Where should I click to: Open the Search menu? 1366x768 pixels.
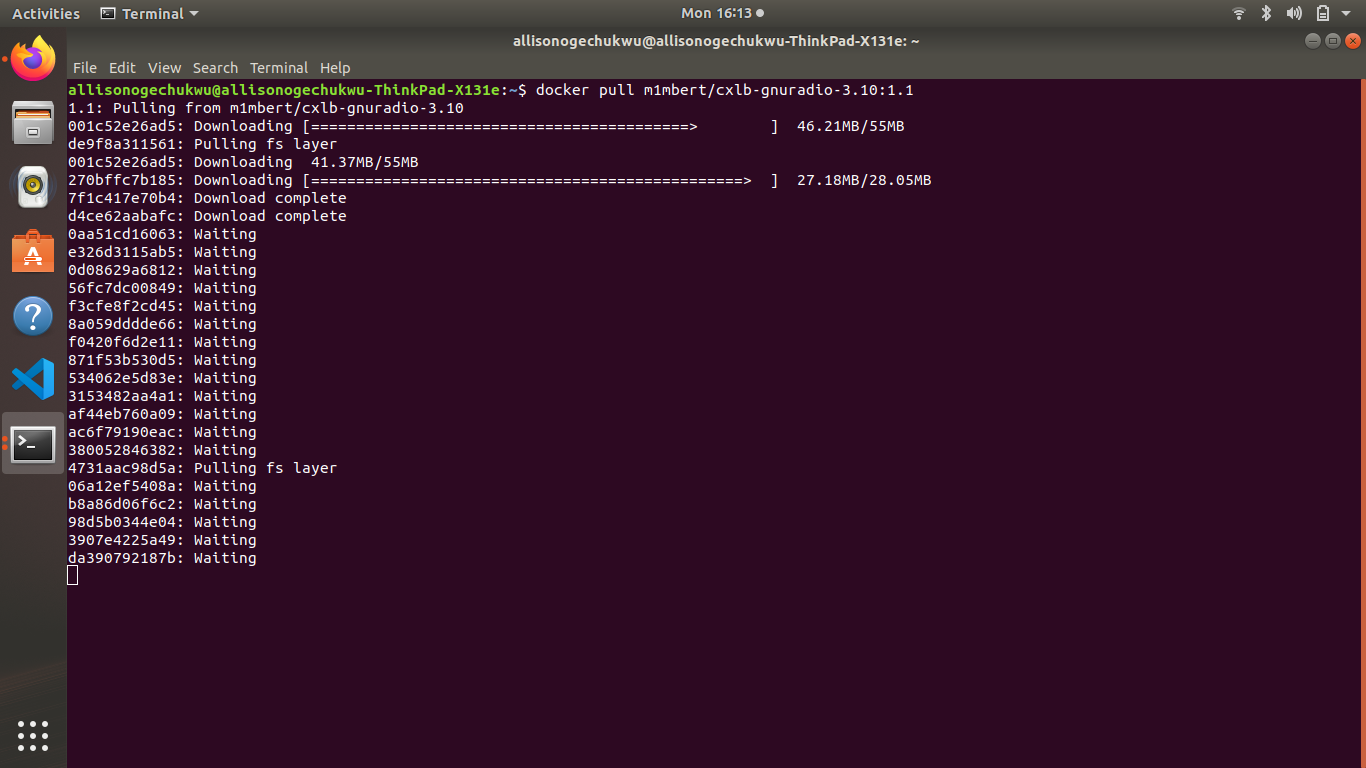215,68
